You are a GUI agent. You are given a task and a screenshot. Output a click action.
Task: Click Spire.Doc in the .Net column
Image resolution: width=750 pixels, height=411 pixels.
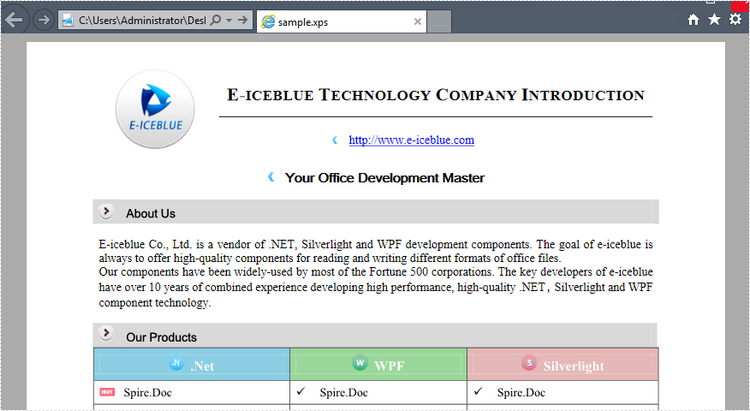tap(147, 392)
